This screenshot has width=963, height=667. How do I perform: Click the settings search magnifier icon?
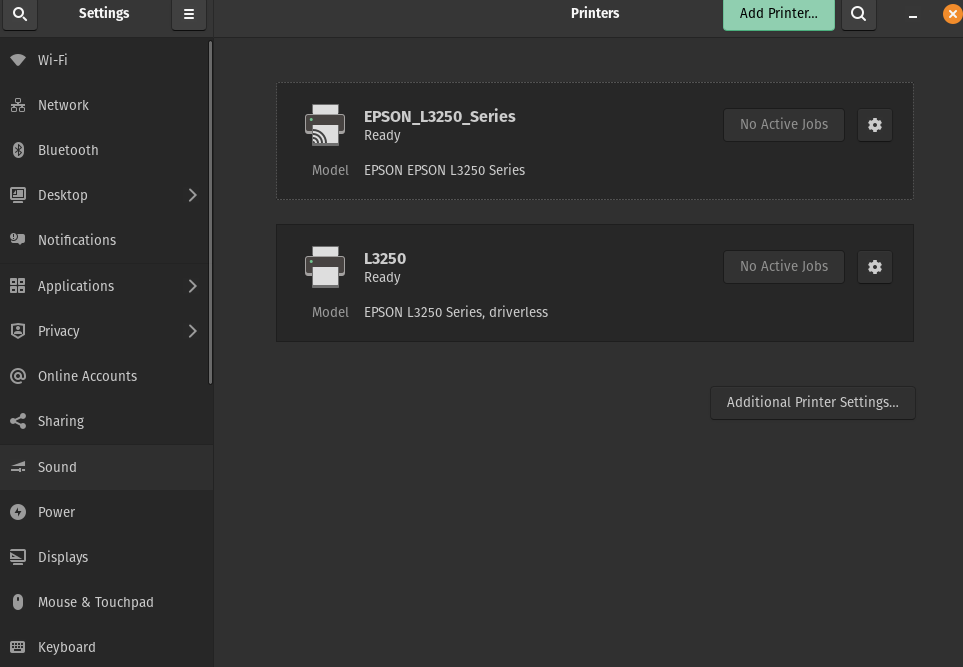point(20,14)
